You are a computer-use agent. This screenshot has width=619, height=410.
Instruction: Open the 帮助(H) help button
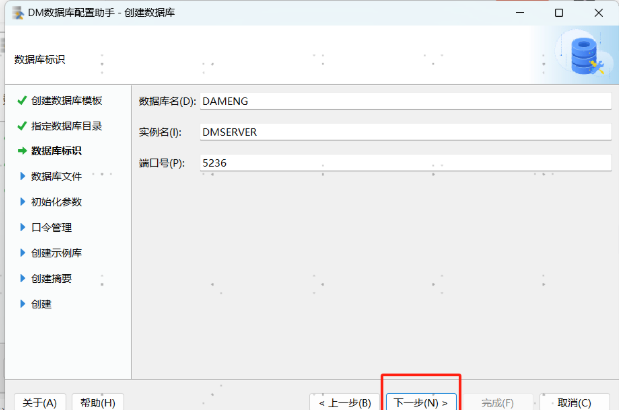click(98, 402)
